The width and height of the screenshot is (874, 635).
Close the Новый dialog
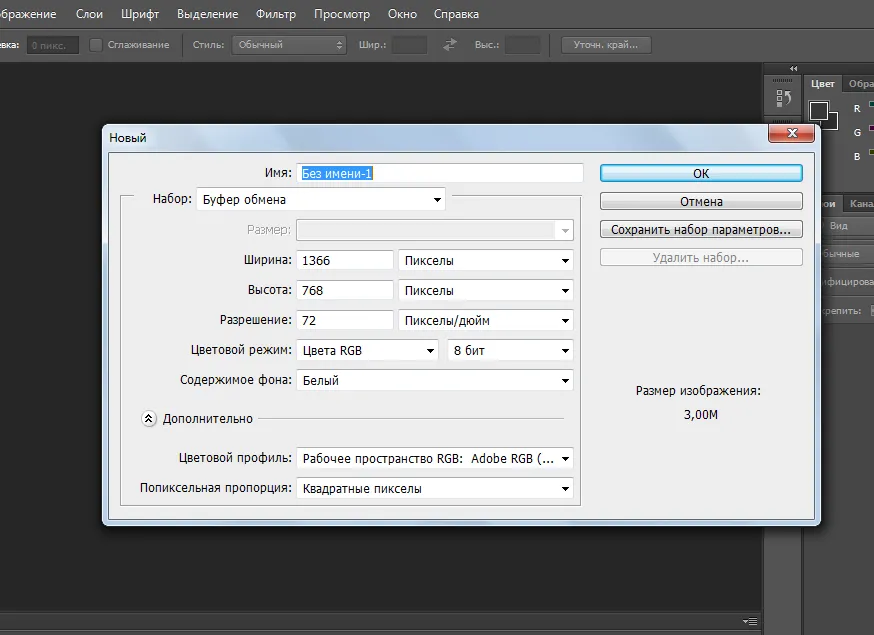point(792,133)
